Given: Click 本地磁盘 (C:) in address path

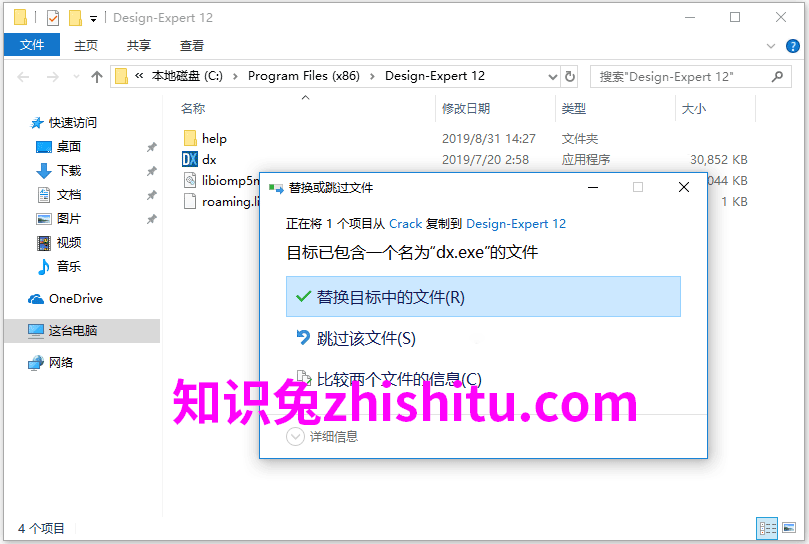Looking at the screenshot, I should click(x=187, y=76).
